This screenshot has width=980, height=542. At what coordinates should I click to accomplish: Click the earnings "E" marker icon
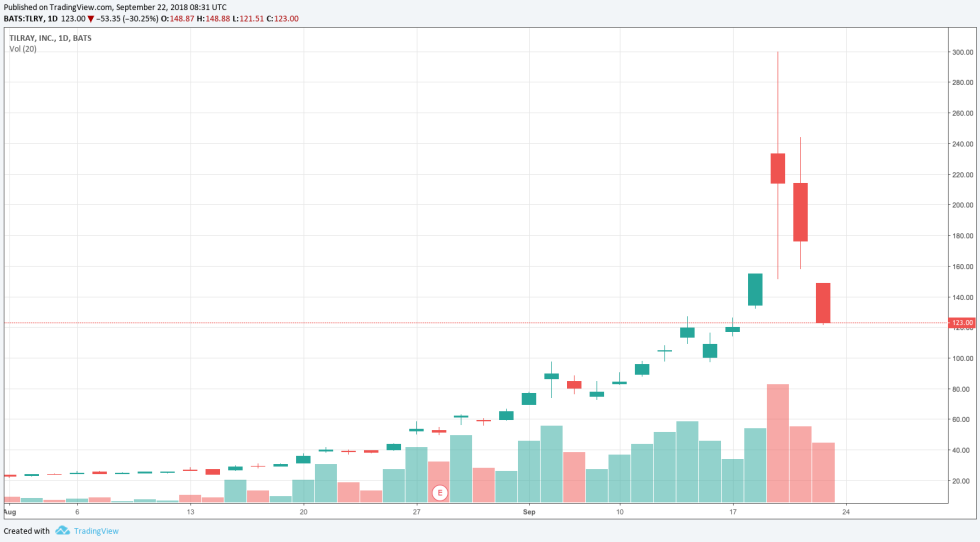(439, 493)
